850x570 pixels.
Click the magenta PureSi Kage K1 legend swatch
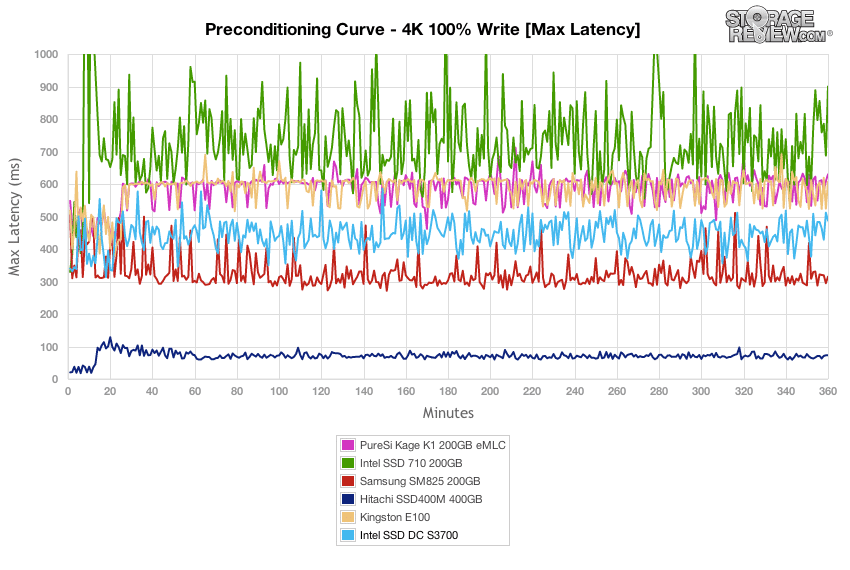347,445
